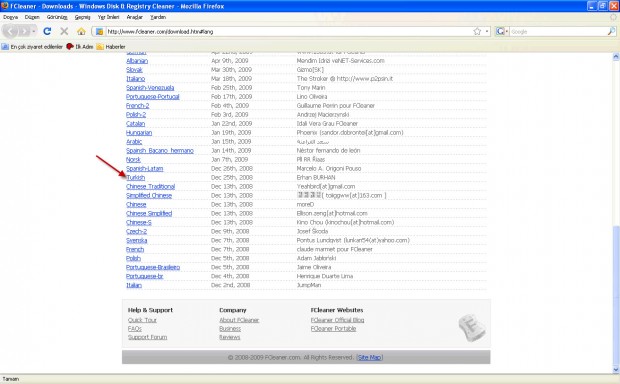Click the Stop loading X icon

click(64, 31)
